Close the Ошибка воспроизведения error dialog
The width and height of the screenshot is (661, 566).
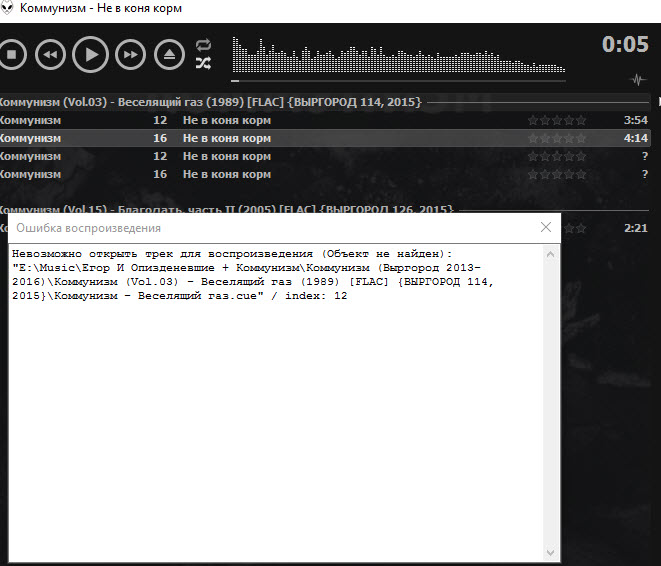(x=546, y=227)
